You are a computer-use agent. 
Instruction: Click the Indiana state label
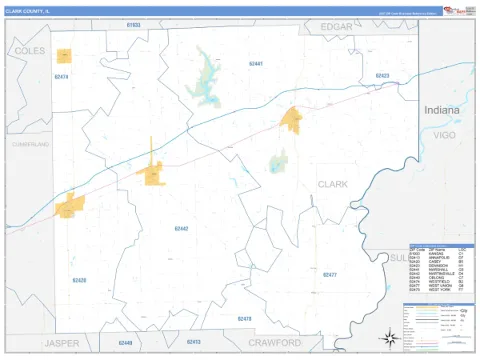click(442, 110)
